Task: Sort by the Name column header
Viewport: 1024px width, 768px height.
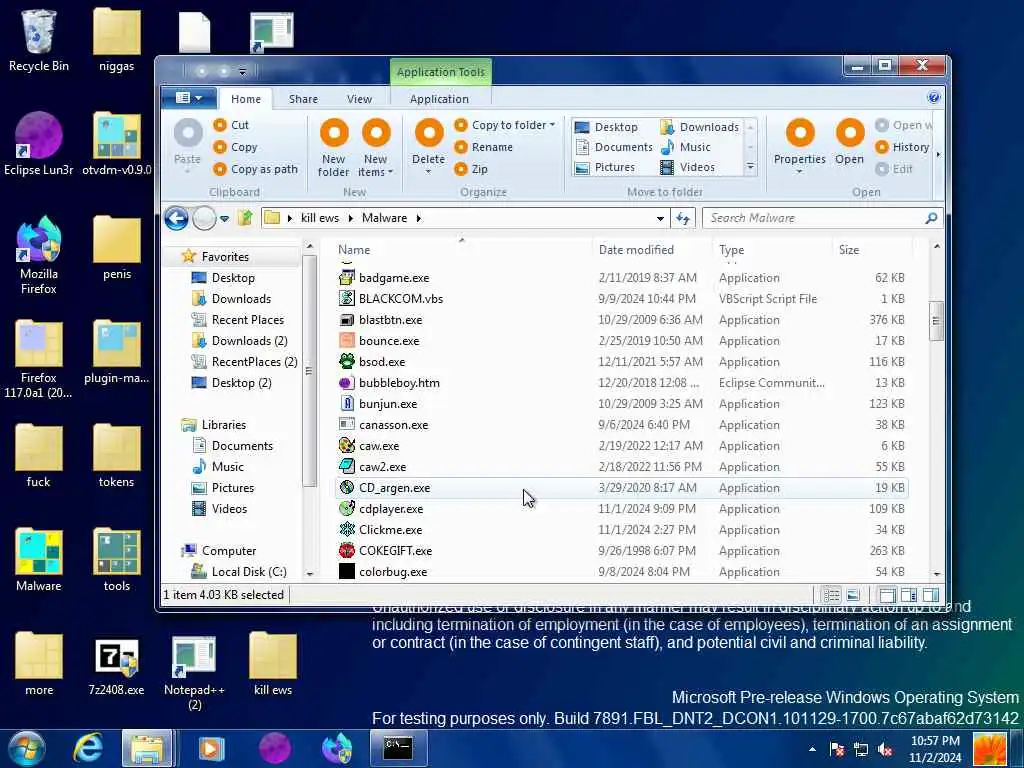Action: point(463,249)
